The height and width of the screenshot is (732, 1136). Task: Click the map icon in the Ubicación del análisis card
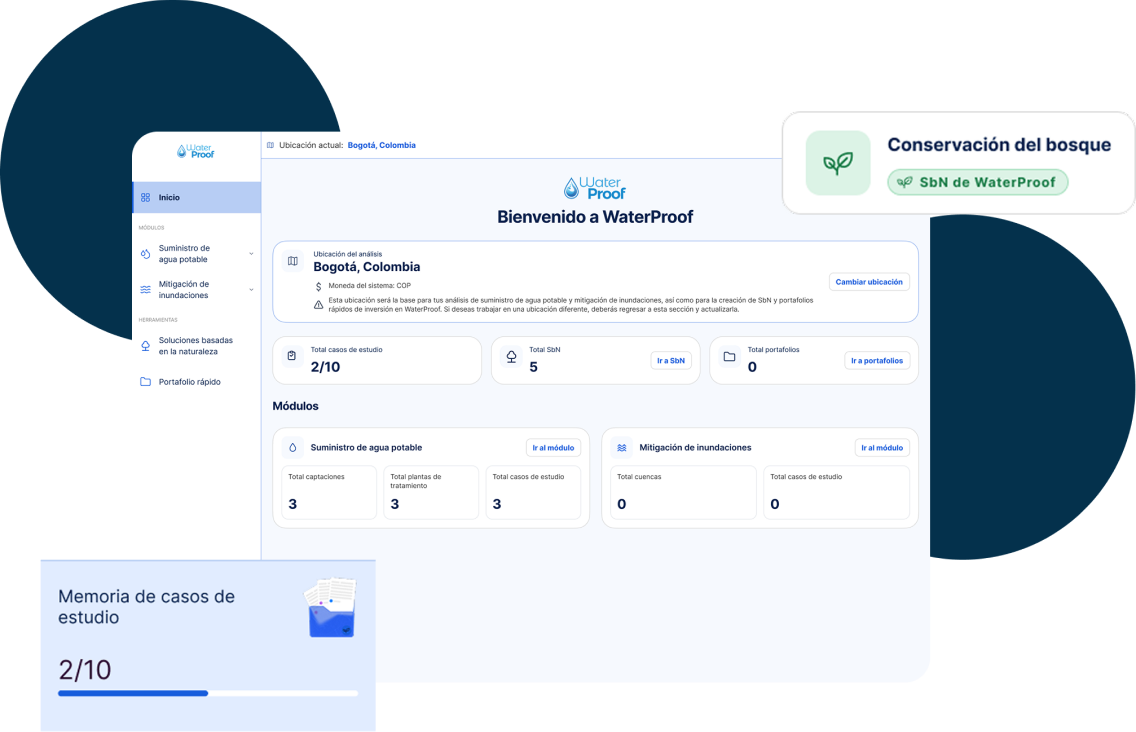pyautogui.click(x=293, y=261)
